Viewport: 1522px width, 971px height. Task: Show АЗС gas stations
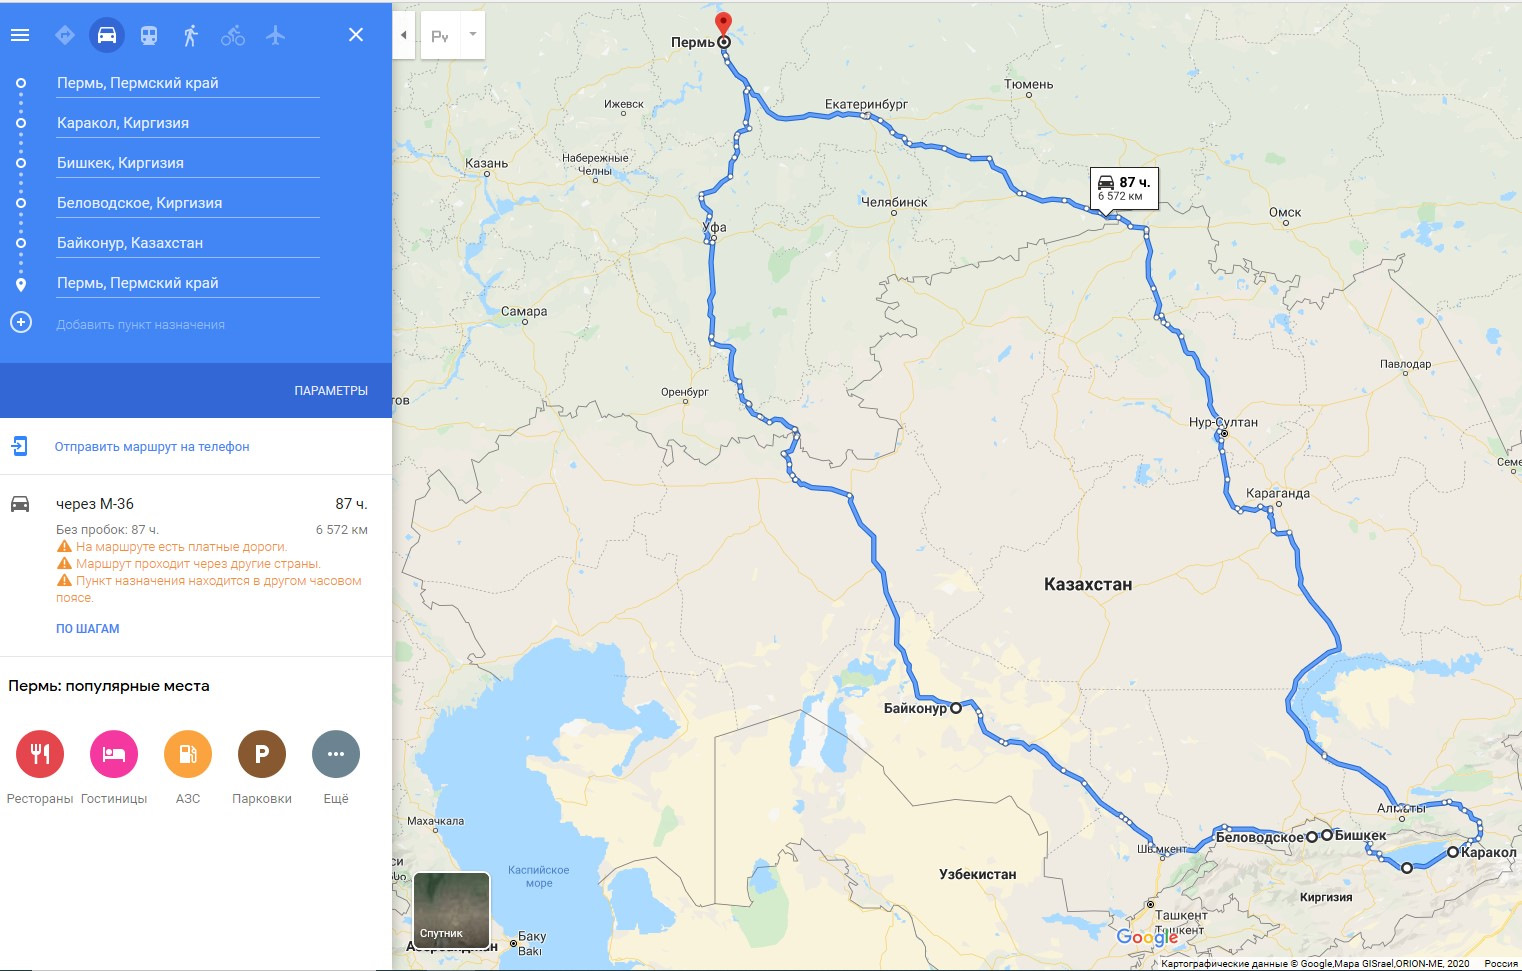(188, 767)
